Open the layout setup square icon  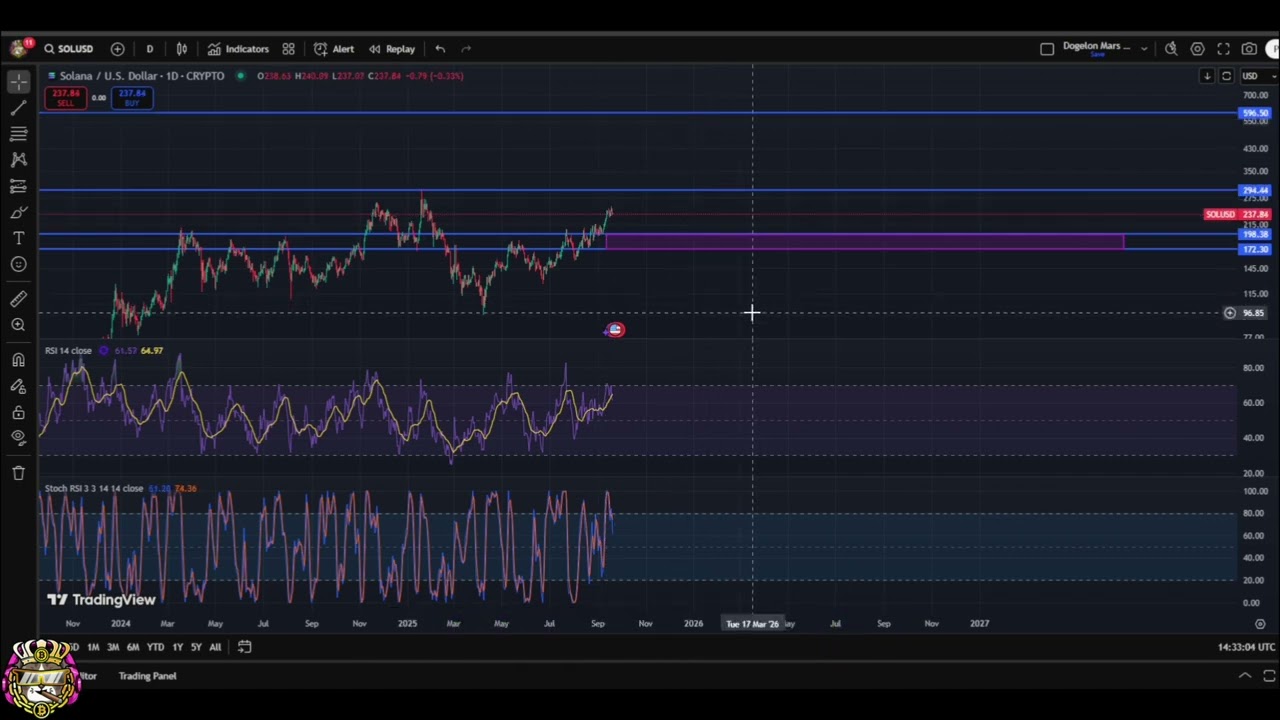tap(1047, 49)
